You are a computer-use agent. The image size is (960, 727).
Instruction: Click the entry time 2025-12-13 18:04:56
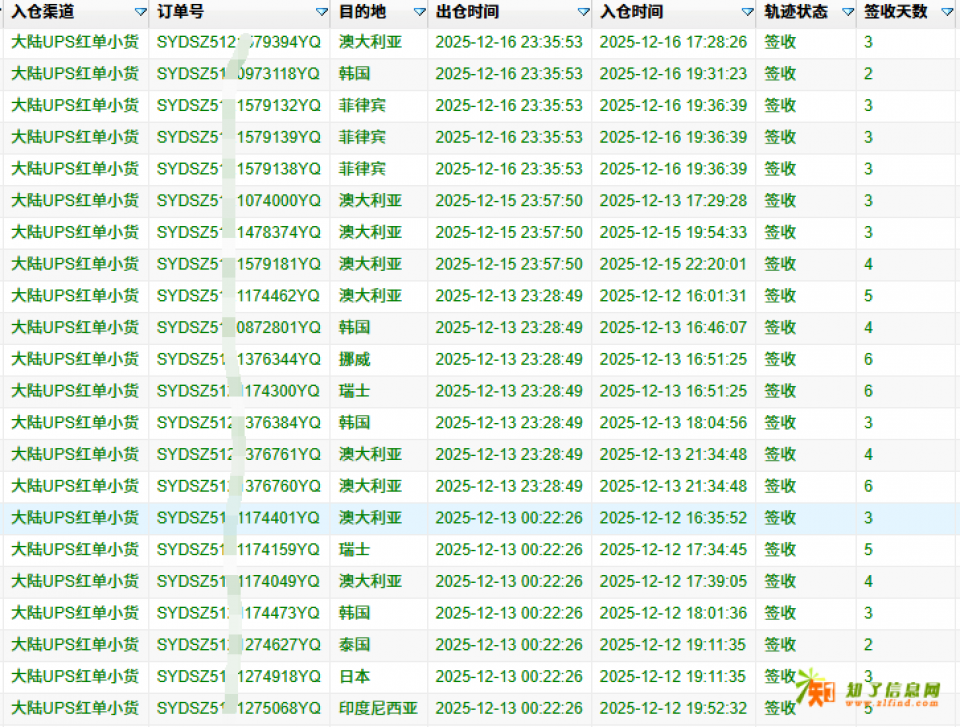[672, 423]
